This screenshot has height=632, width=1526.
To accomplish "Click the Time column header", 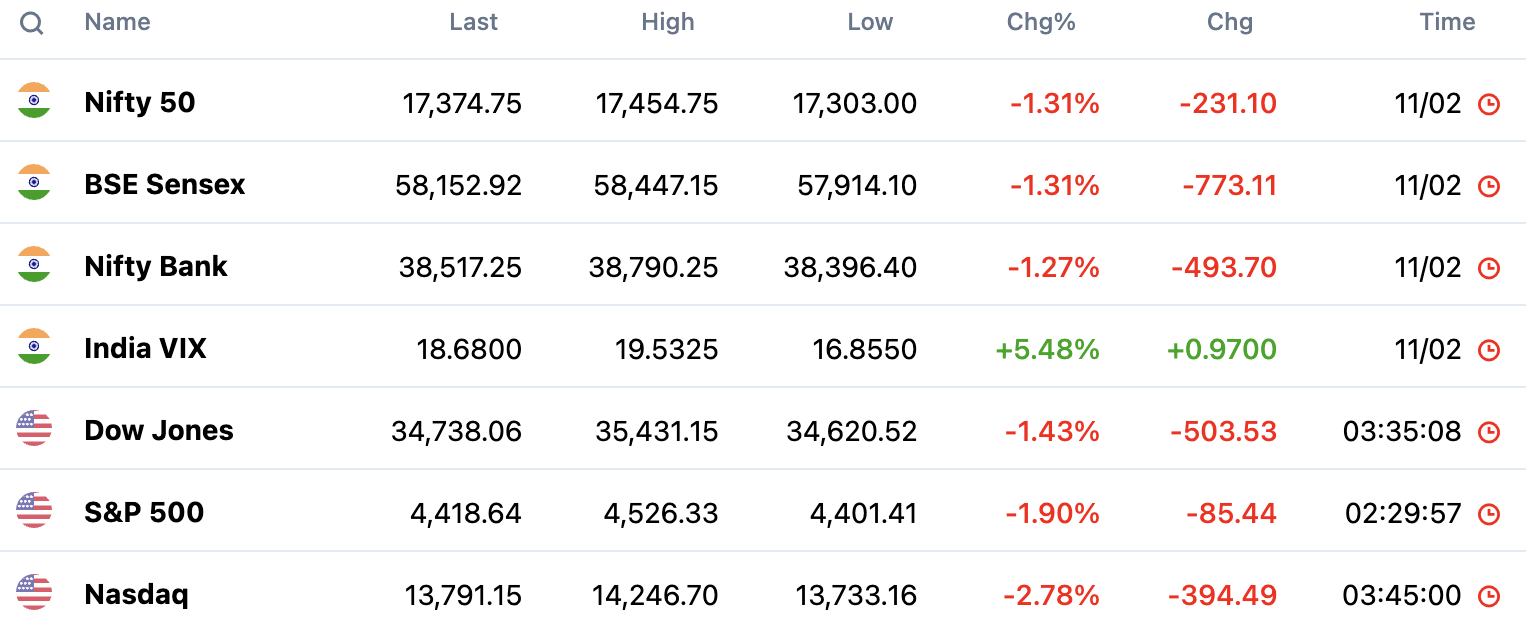I will (1447, 22).
